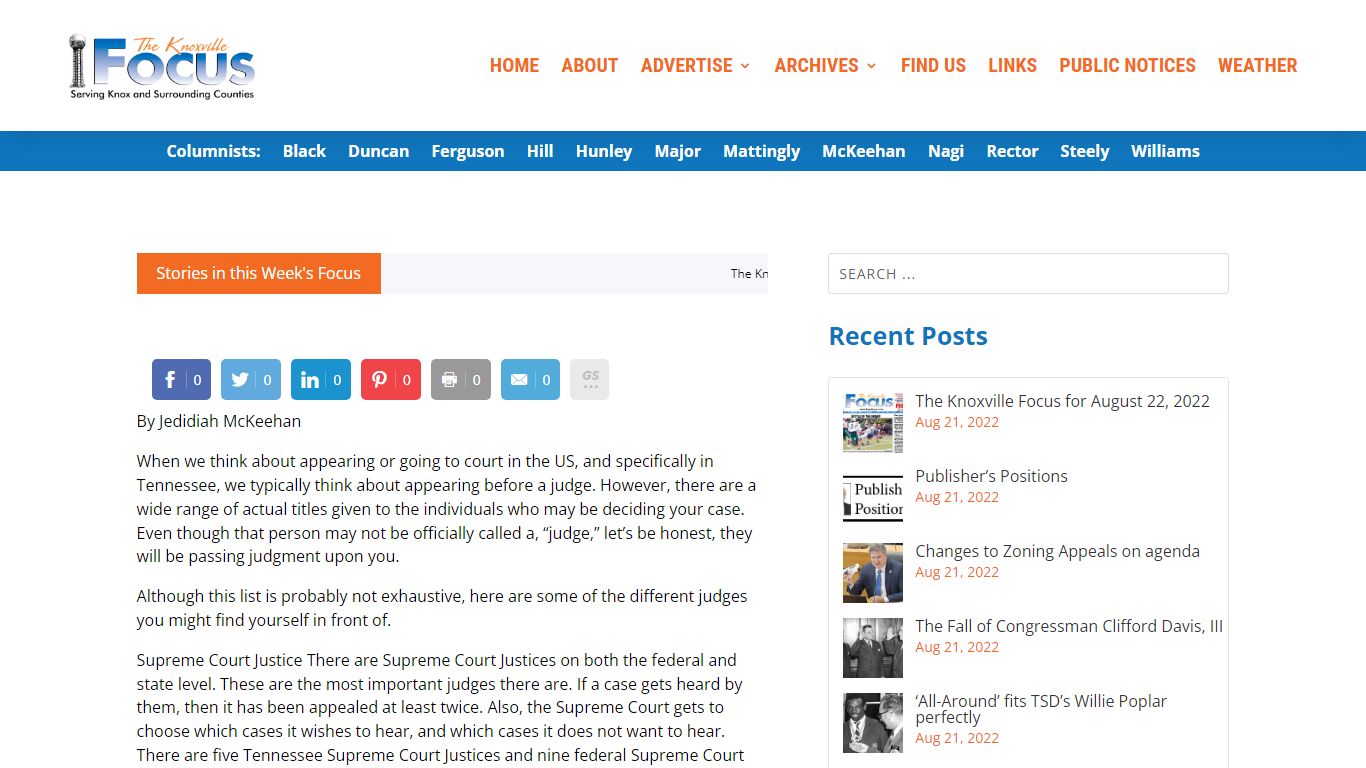Check the Weather page
The image size is (1366, 768).
point(1257,66)
